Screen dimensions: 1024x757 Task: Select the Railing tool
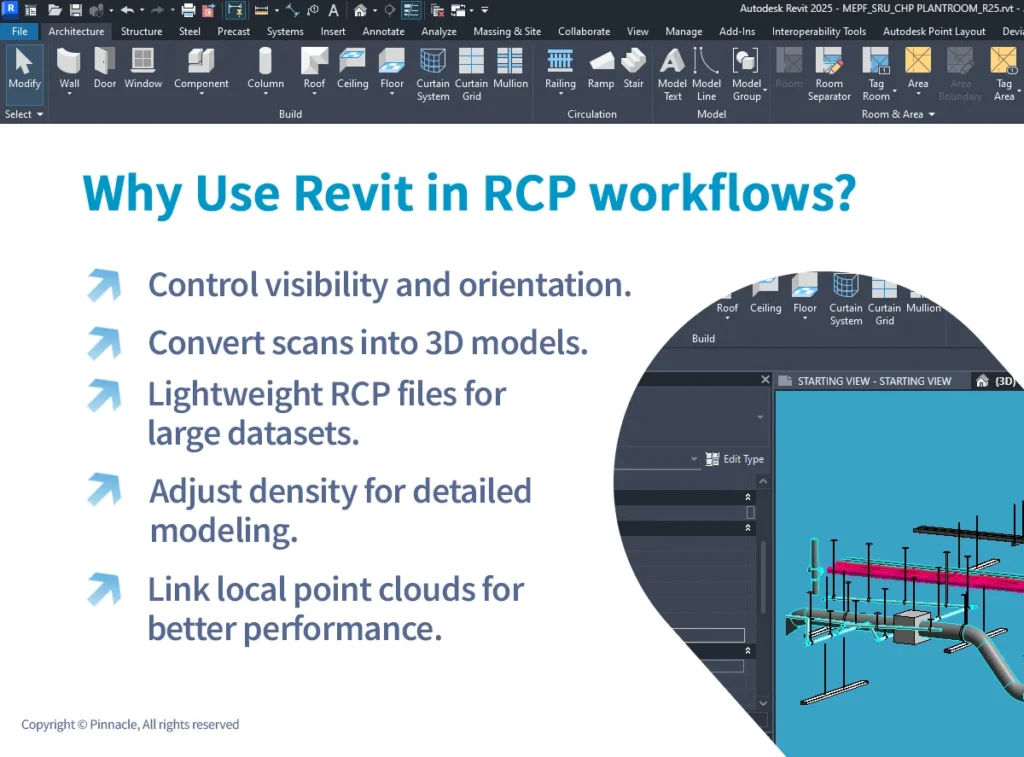[x=560, y=70]
